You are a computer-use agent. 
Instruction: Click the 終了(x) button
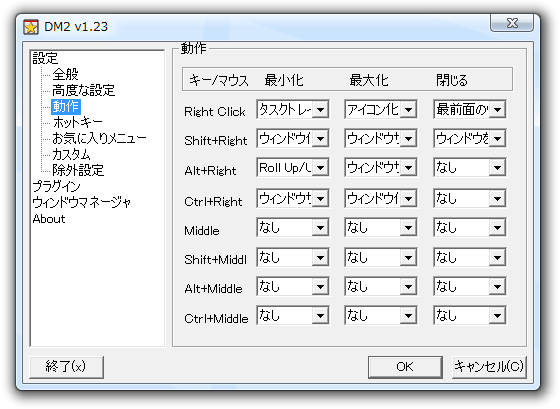tap(66, 367)
